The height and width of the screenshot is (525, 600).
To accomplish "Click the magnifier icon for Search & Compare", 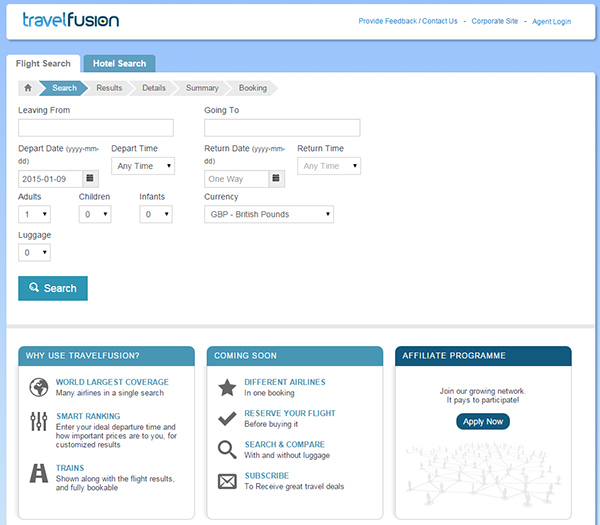I will (227, 450).
